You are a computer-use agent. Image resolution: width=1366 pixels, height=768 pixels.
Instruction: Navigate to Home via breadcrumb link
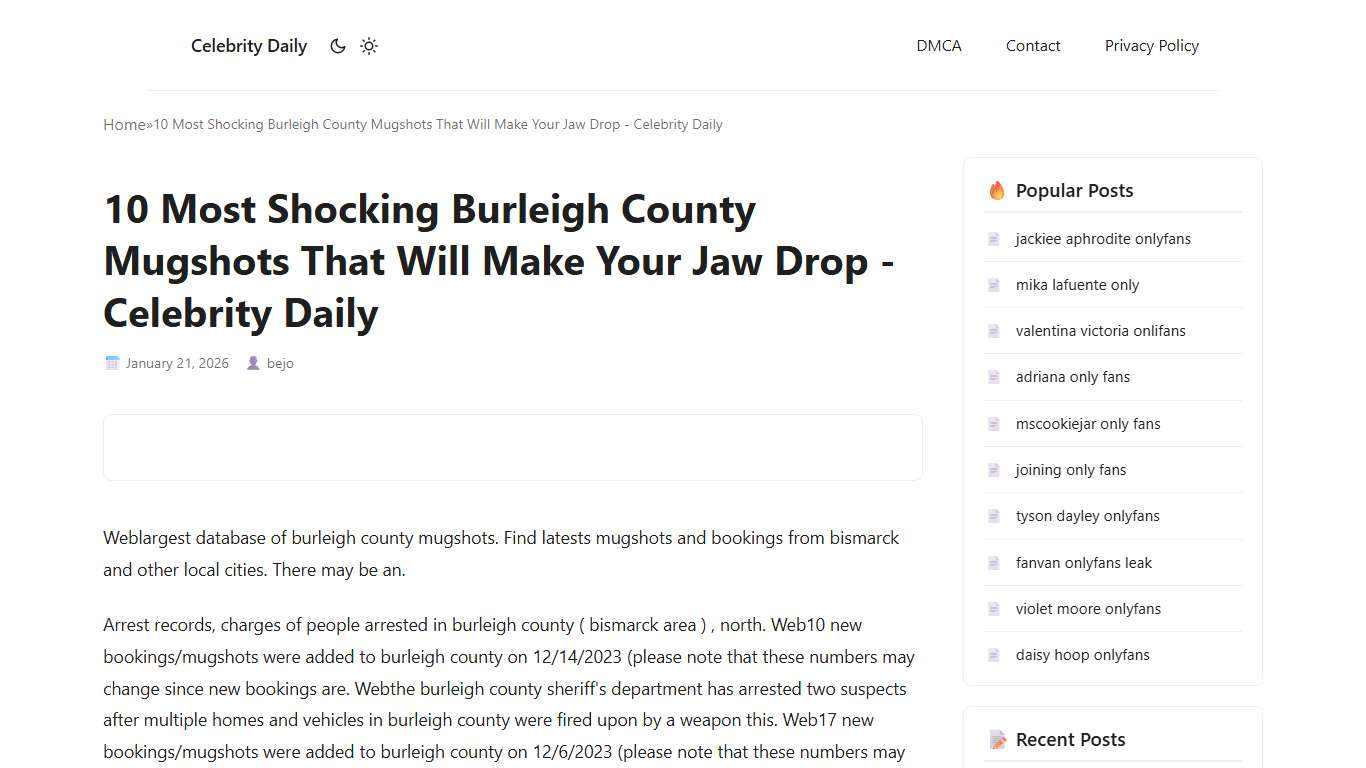click(123, 124)
